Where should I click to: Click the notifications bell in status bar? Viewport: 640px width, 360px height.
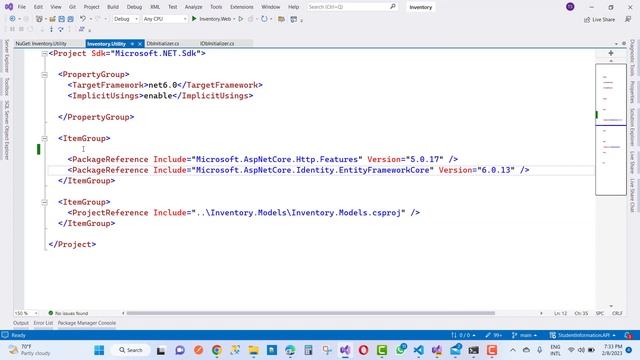pyautogui.click(x=628, y=335)
